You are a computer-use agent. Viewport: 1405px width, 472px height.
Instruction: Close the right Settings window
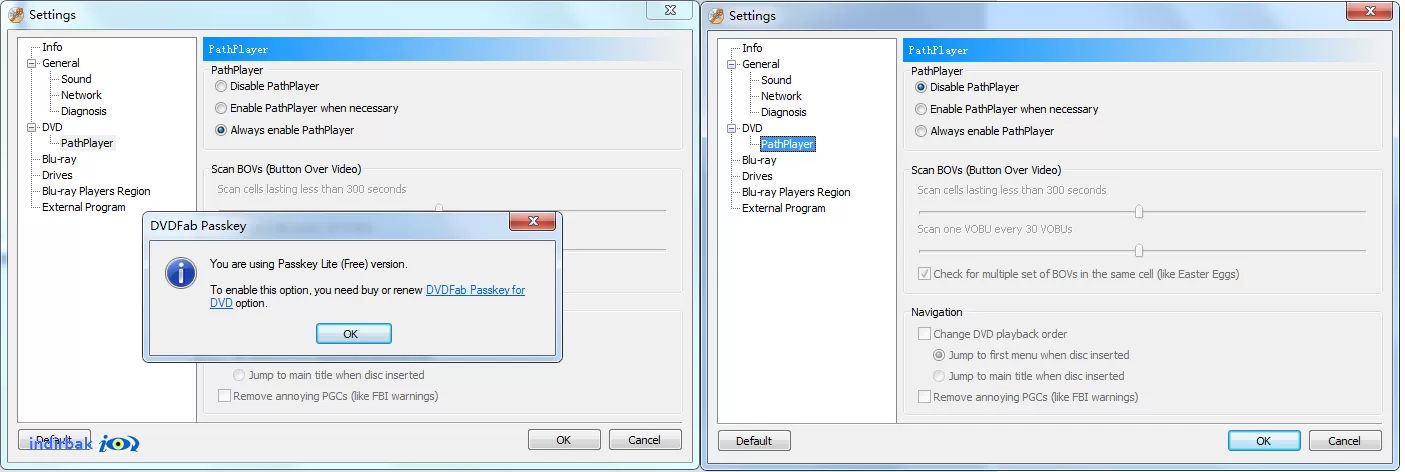[1371, 11]
